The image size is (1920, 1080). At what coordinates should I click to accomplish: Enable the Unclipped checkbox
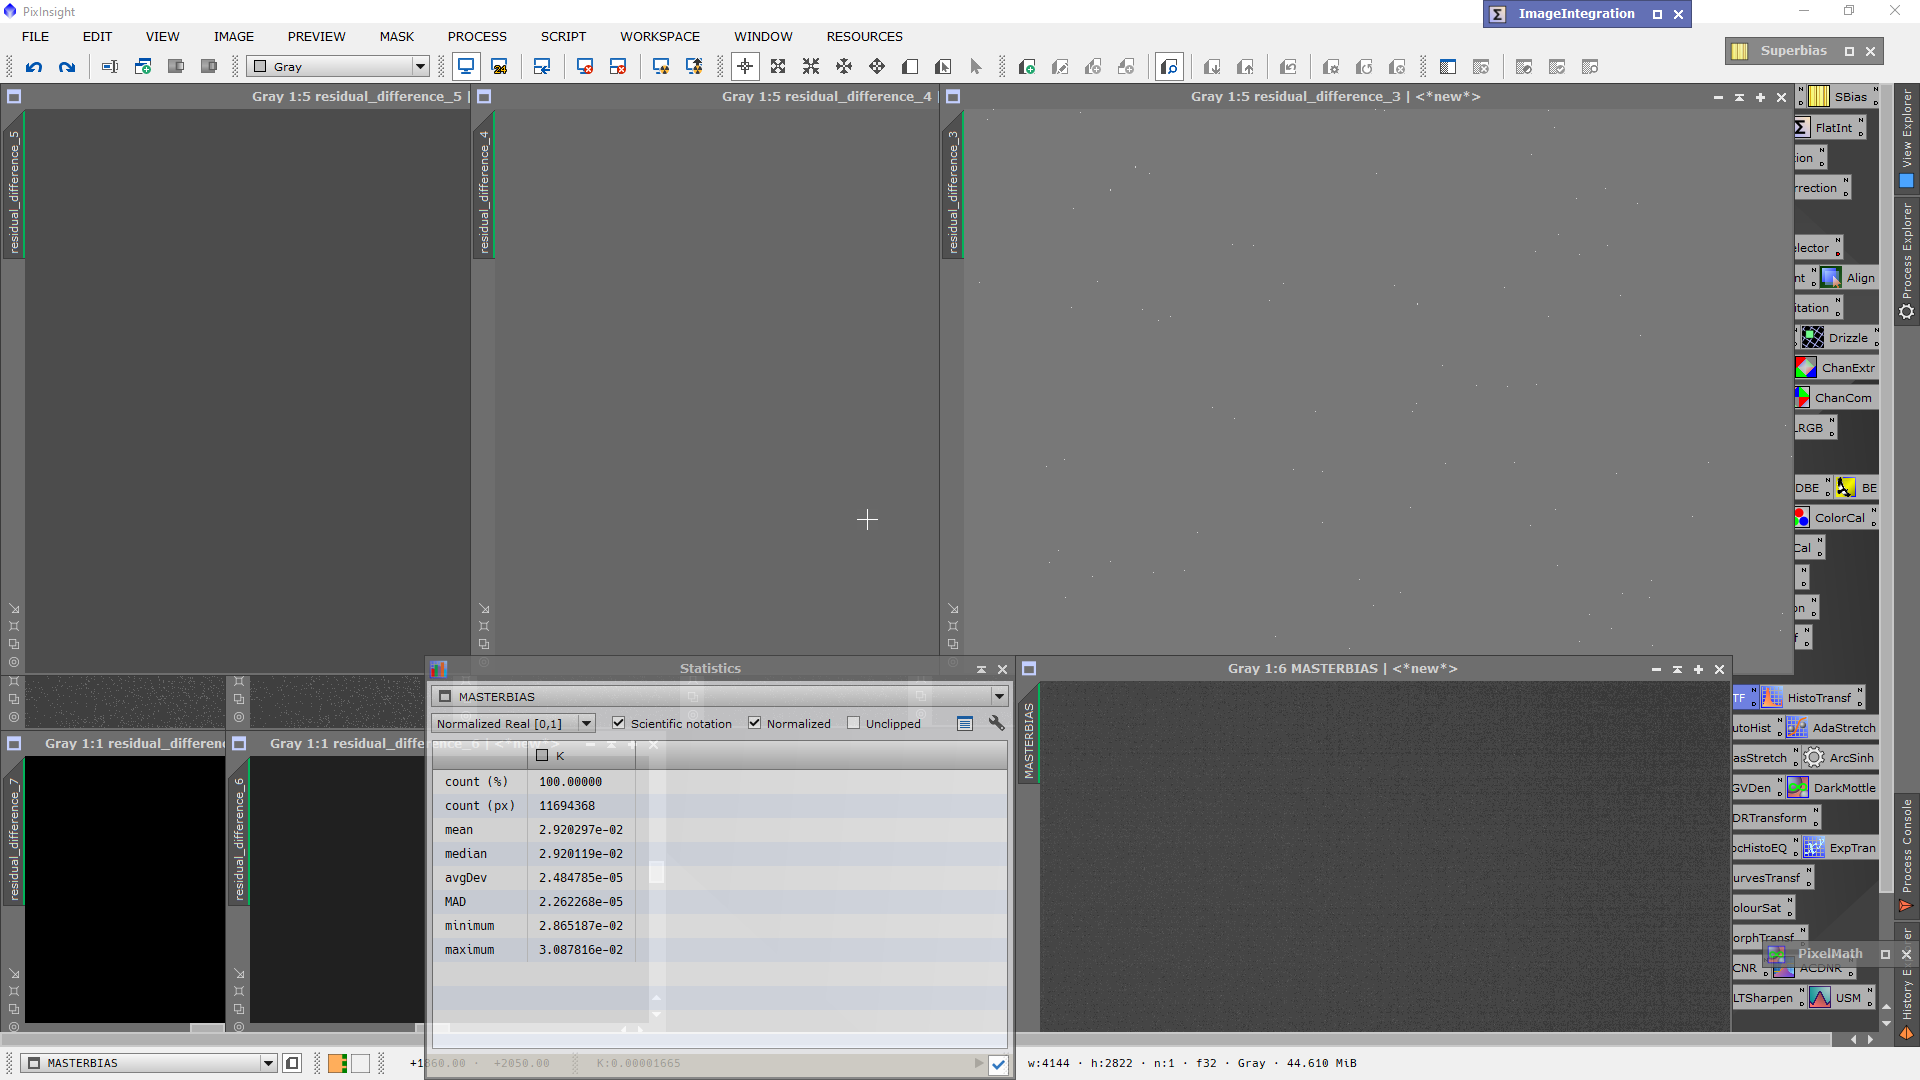[x=853, y=723]
